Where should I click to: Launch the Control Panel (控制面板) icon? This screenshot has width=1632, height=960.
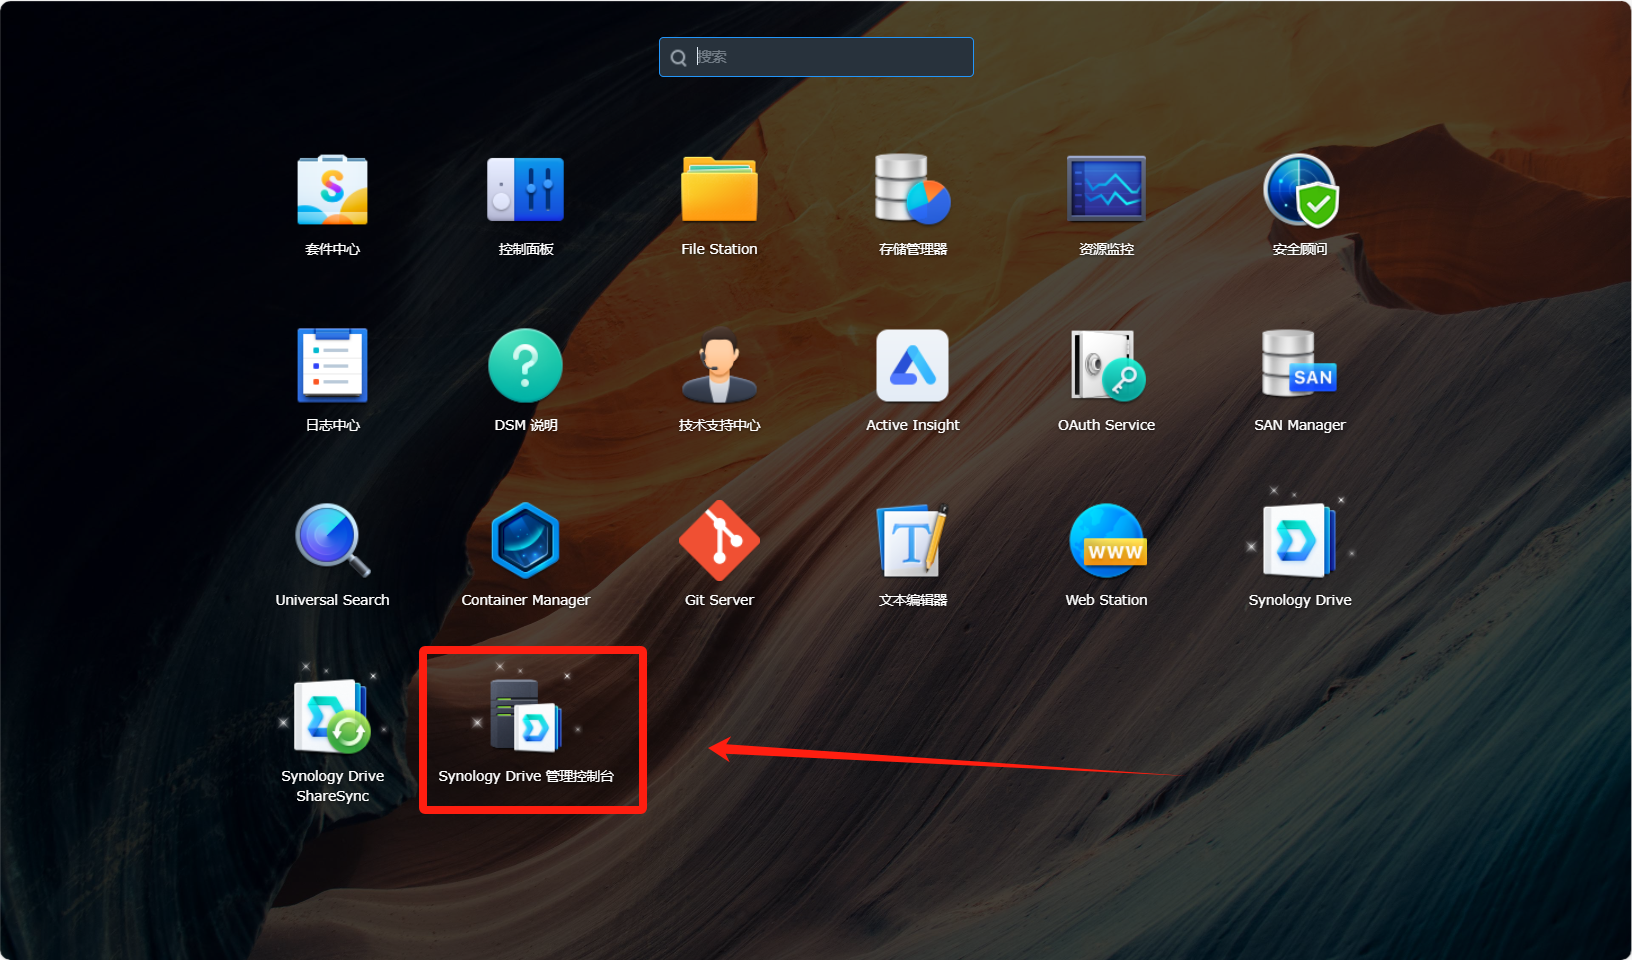click(x=525, y=191)
